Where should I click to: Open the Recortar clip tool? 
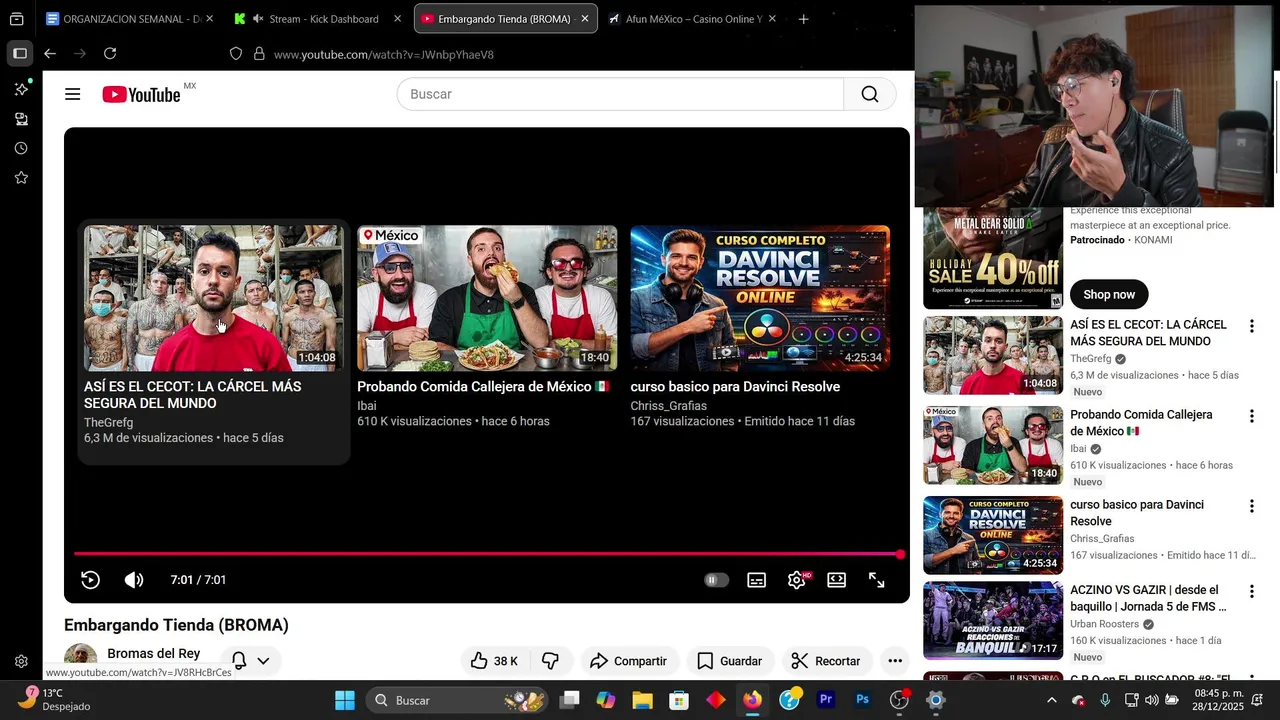826,661
